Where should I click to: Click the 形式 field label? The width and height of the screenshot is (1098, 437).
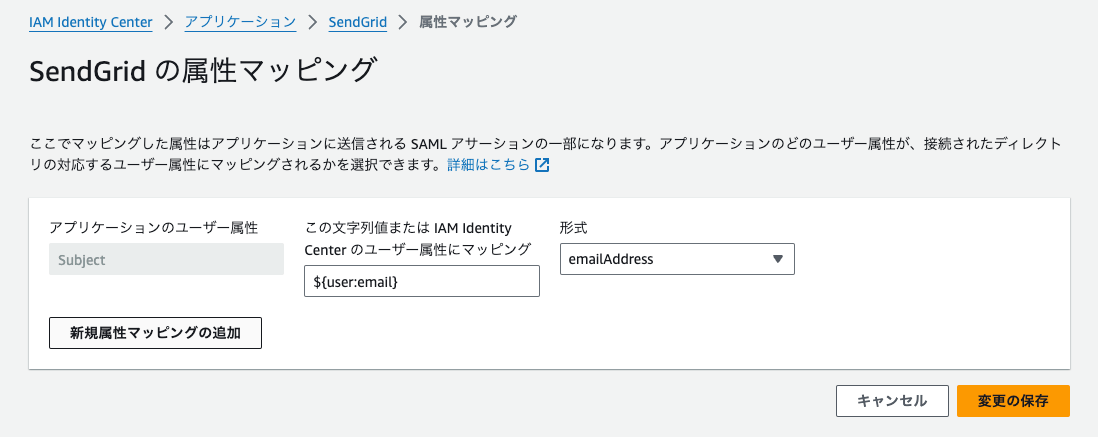pyautogui.click(x=574, y=228)
